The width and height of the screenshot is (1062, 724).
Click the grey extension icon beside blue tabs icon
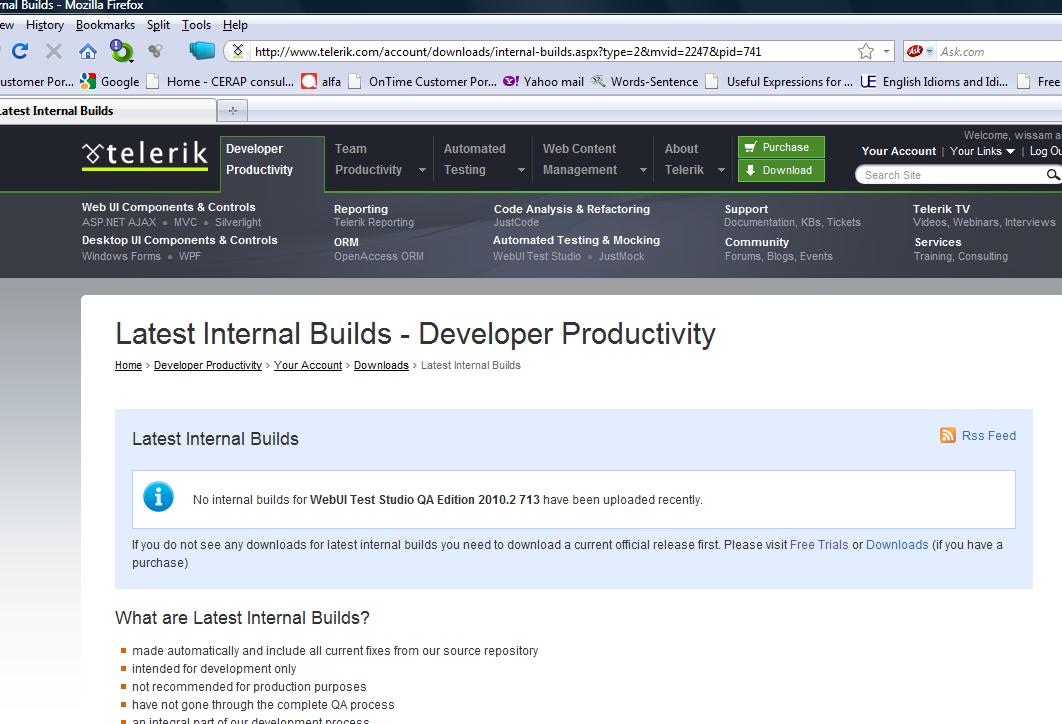tap(156, 51)
